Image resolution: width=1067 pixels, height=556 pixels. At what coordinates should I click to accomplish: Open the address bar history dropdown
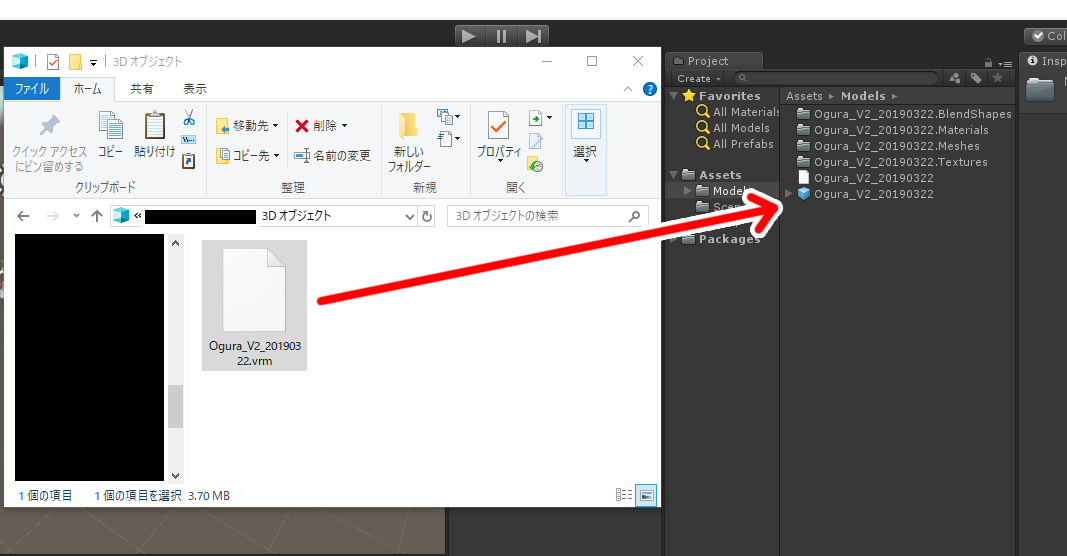(410, 216)
